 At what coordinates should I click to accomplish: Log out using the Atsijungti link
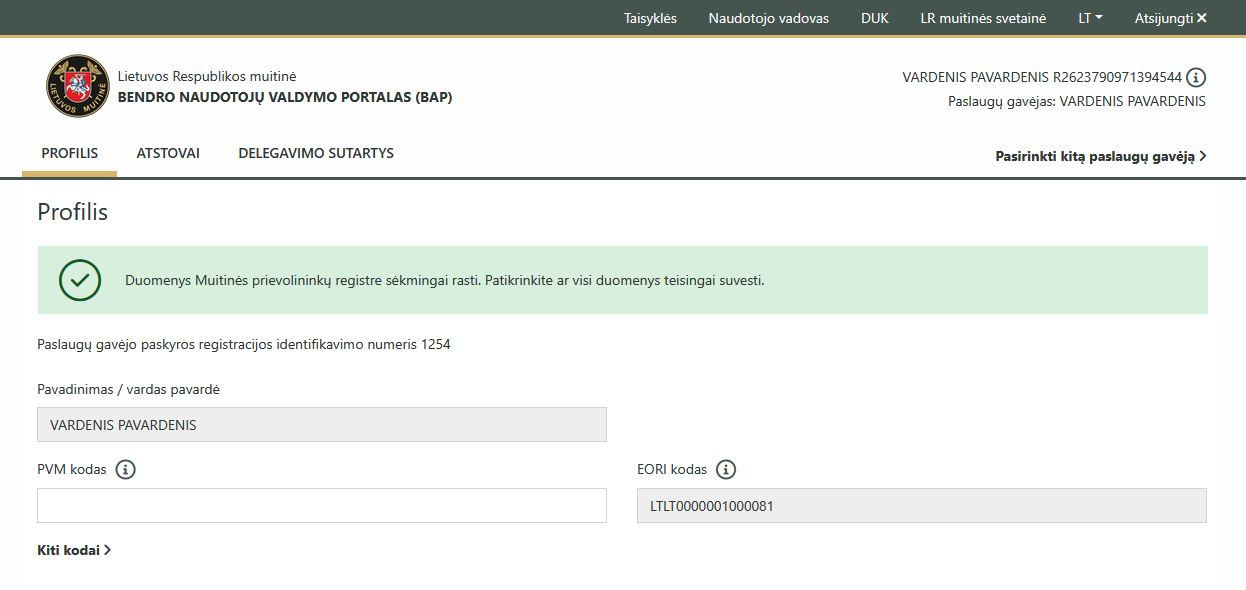[x=1170, y=18]
